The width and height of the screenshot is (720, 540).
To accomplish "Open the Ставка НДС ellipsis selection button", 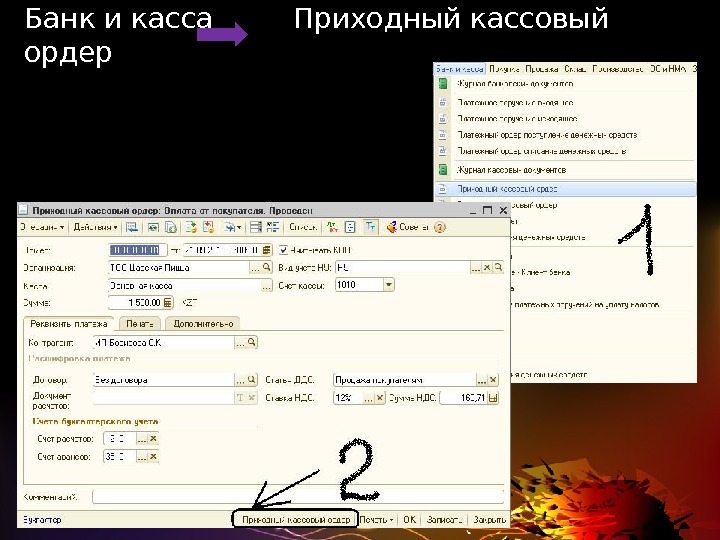I will point(368,398).
